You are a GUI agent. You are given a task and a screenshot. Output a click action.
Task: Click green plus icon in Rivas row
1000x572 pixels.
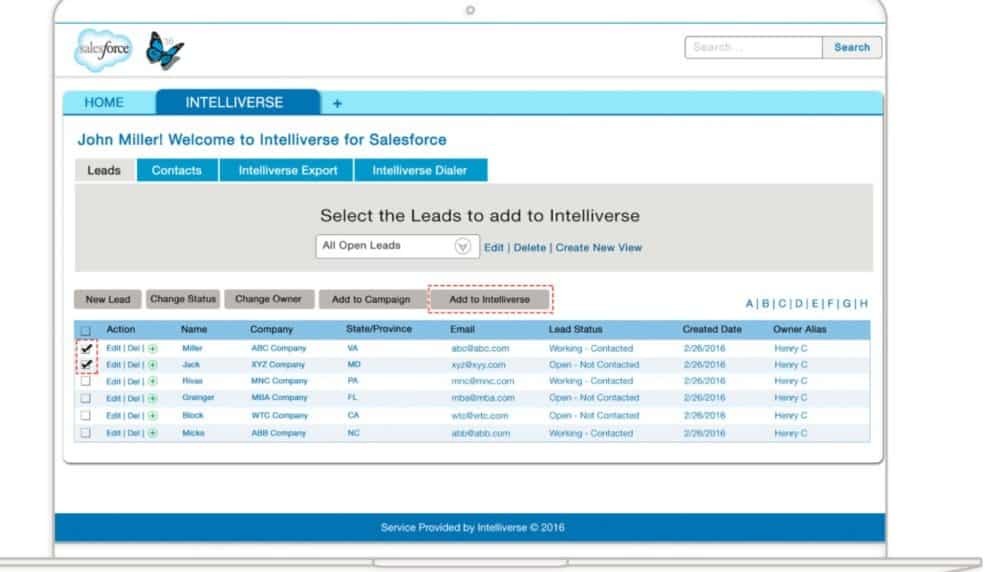153,381
